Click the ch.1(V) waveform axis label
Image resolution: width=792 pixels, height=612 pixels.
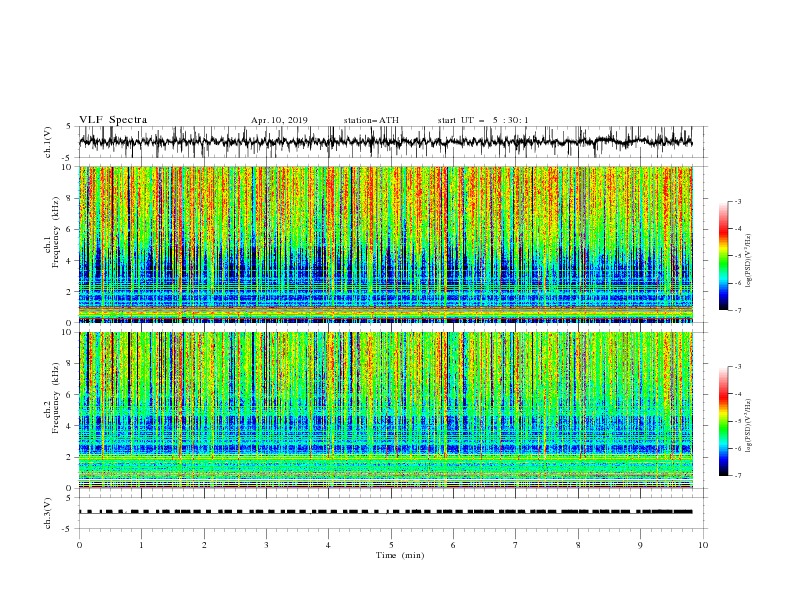click(x=48, y=142)
